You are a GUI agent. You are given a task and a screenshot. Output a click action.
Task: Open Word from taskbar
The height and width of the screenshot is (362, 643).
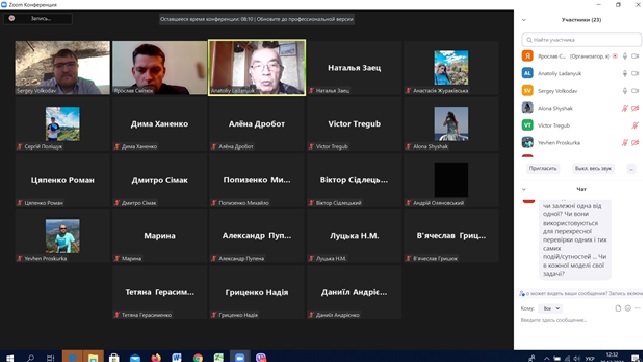pyautogui.click(x=177, y=357)
